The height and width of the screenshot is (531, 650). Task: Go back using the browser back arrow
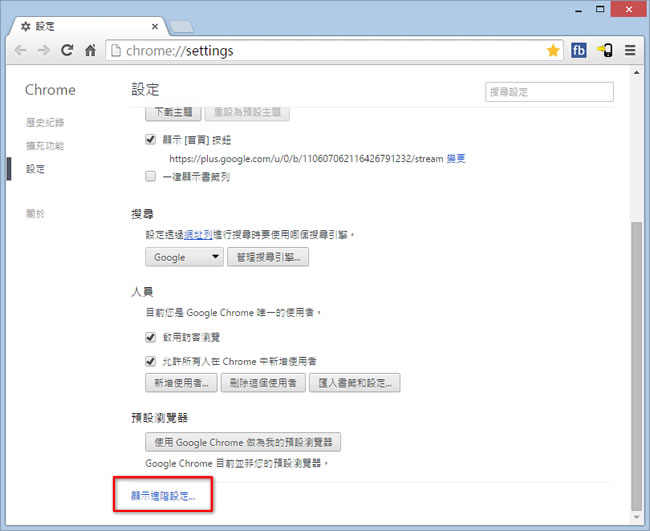[20, 51]
